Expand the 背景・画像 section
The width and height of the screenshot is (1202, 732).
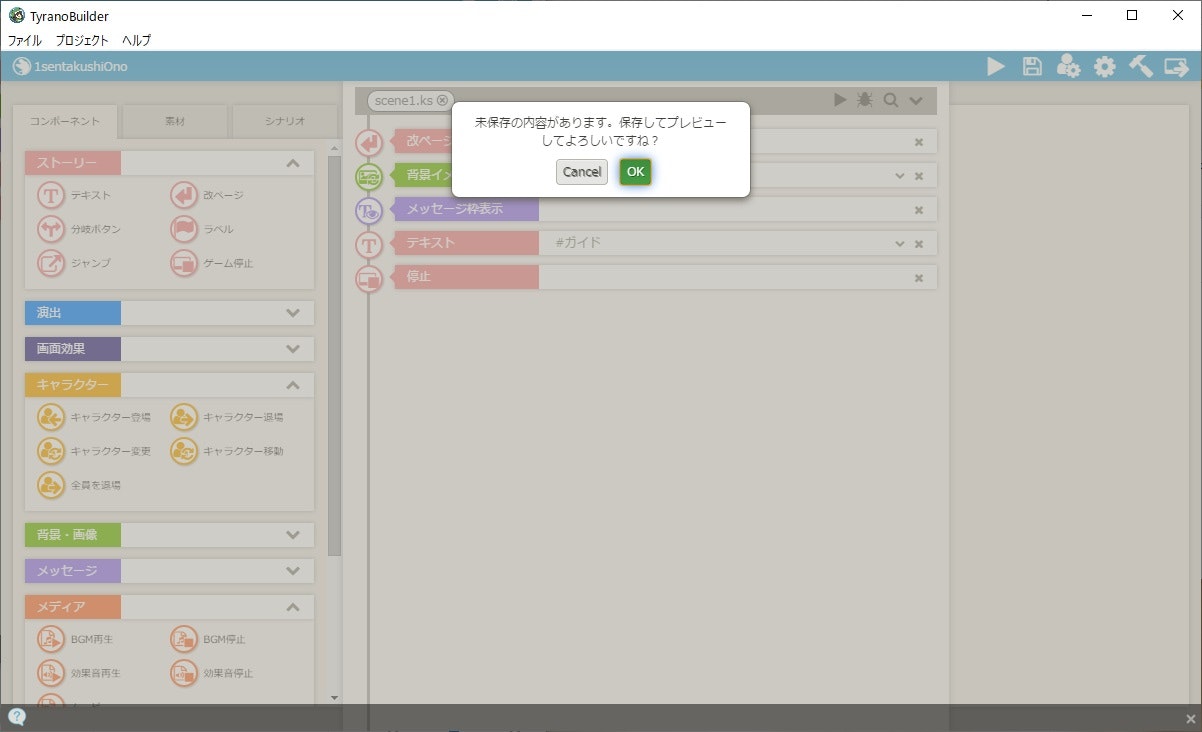[x=293, y=535]
